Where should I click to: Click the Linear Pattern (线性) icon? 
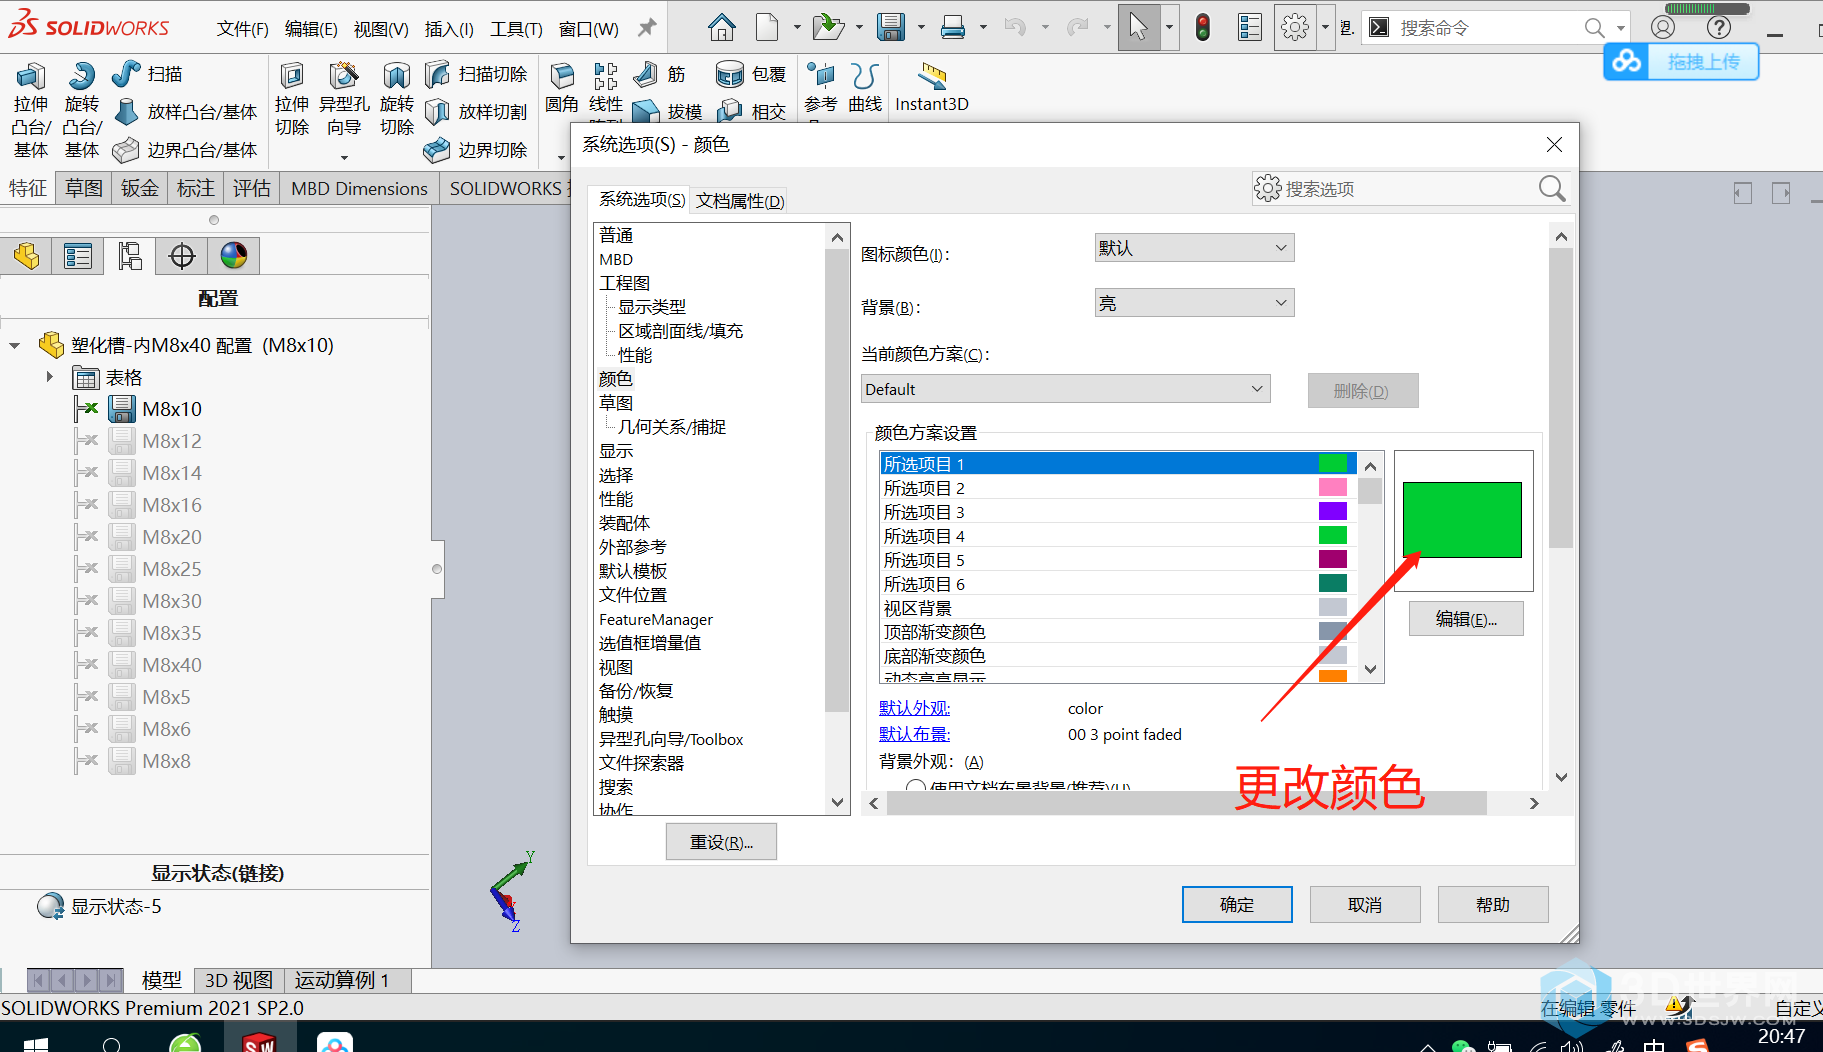pos(605,76)
